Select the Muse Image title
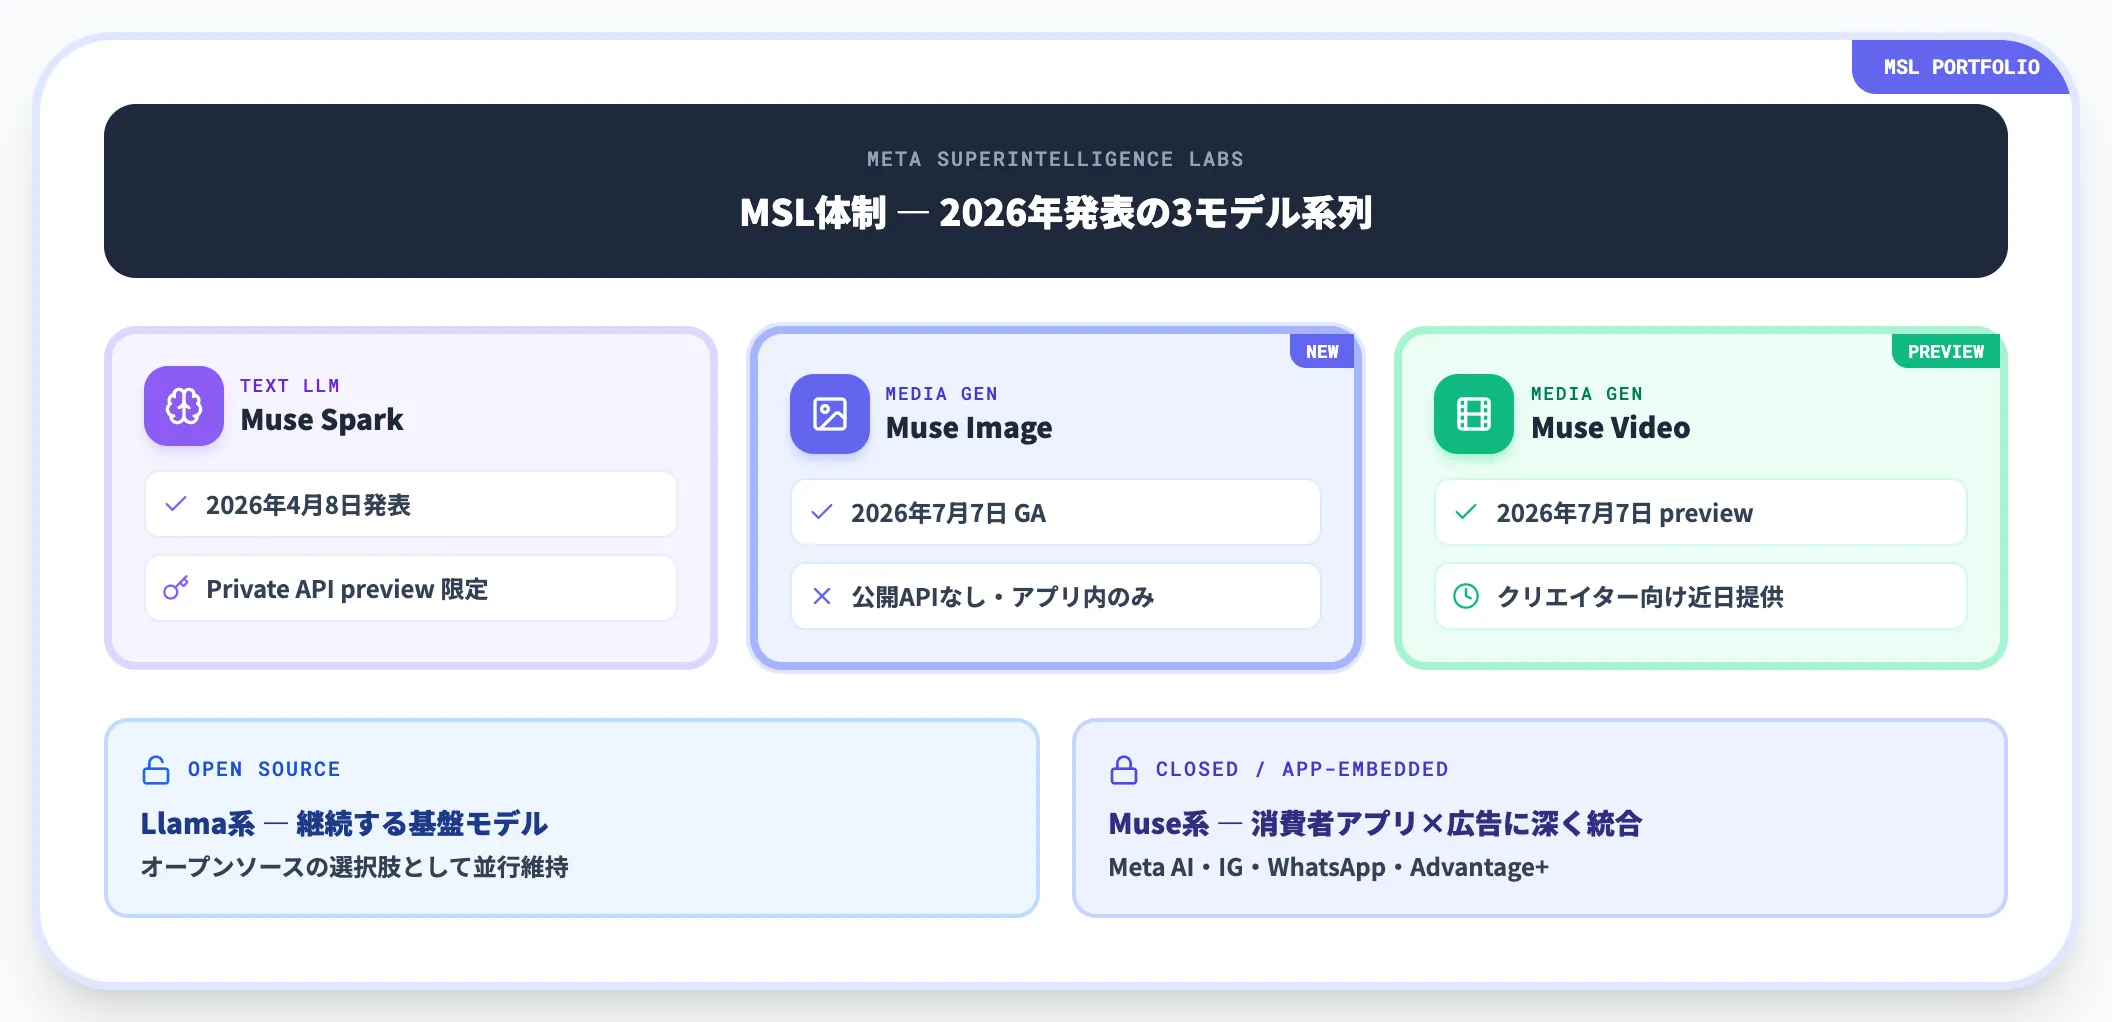The width and height of the screenshot is (2112, 1022). [x=969, y=428]
